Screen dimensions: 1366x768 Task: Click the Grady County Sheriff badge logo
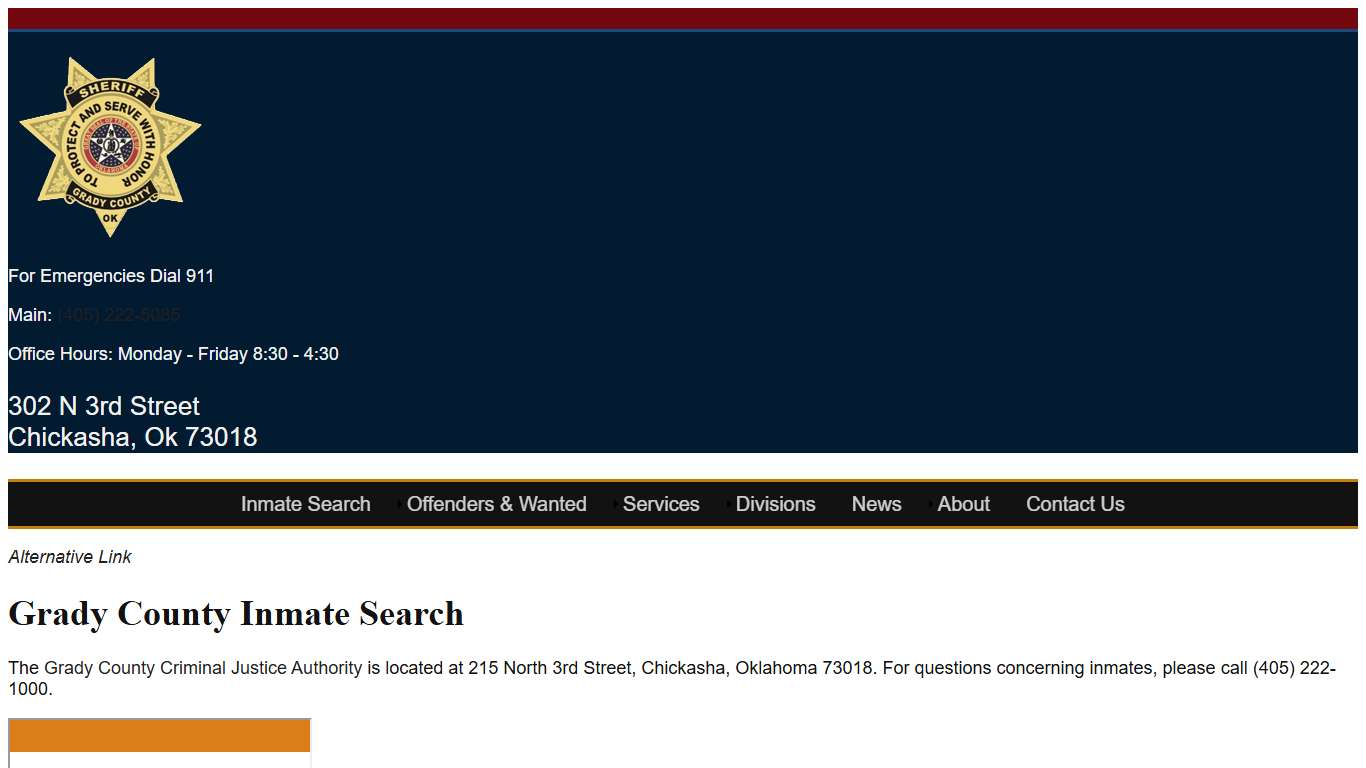[110, 146]
